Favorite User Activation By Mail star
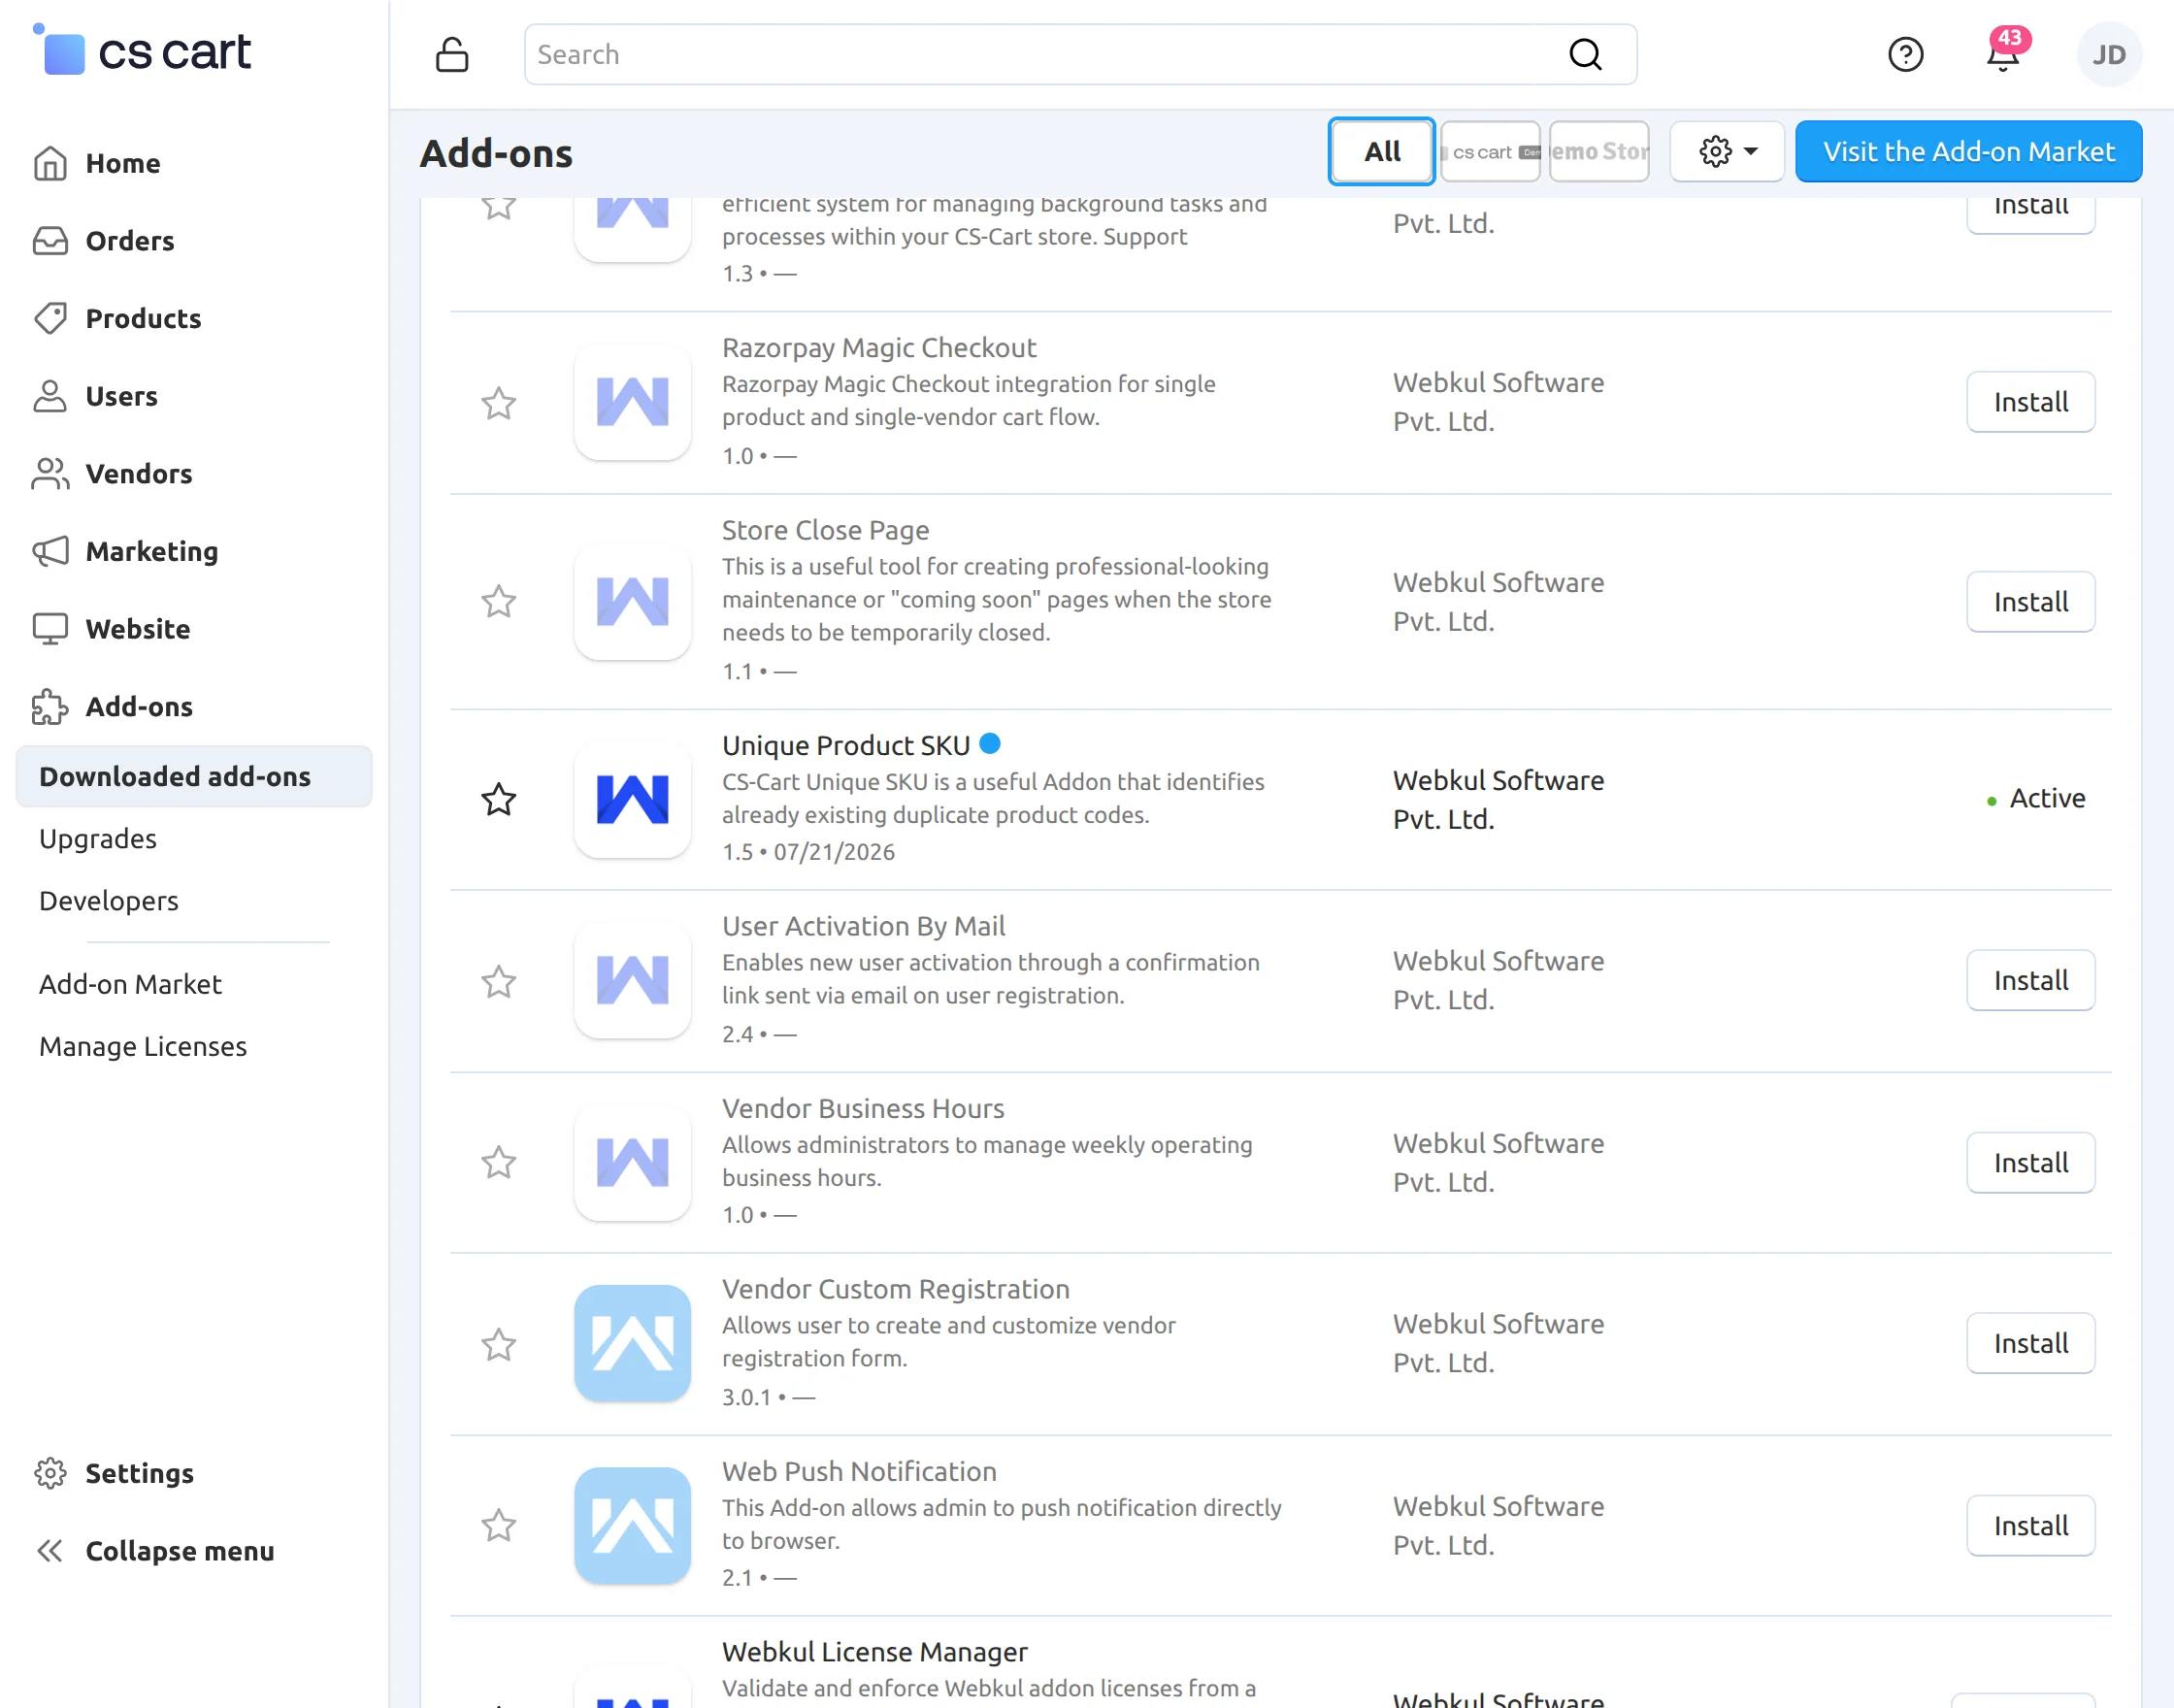2174x1708 pixels. [498, 981]
